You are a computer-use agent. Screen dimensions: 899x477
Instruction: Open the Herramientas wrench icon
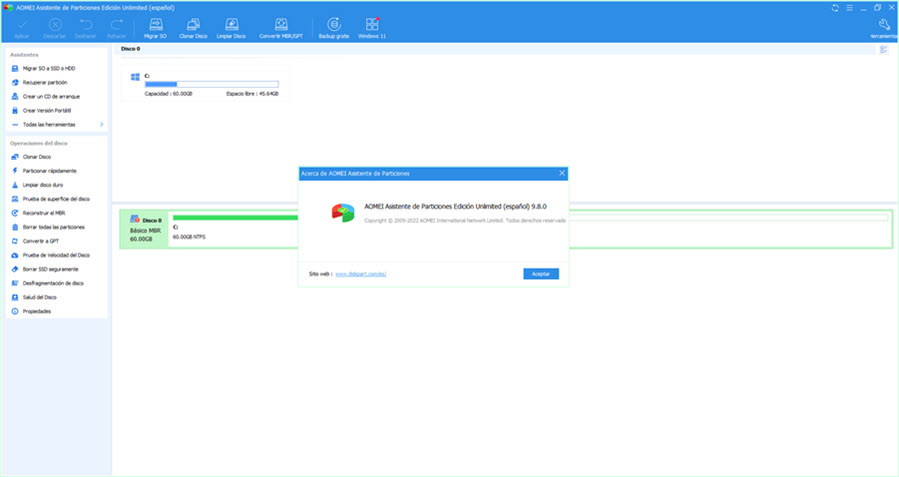pyautogui.click(x=884, y=24)
